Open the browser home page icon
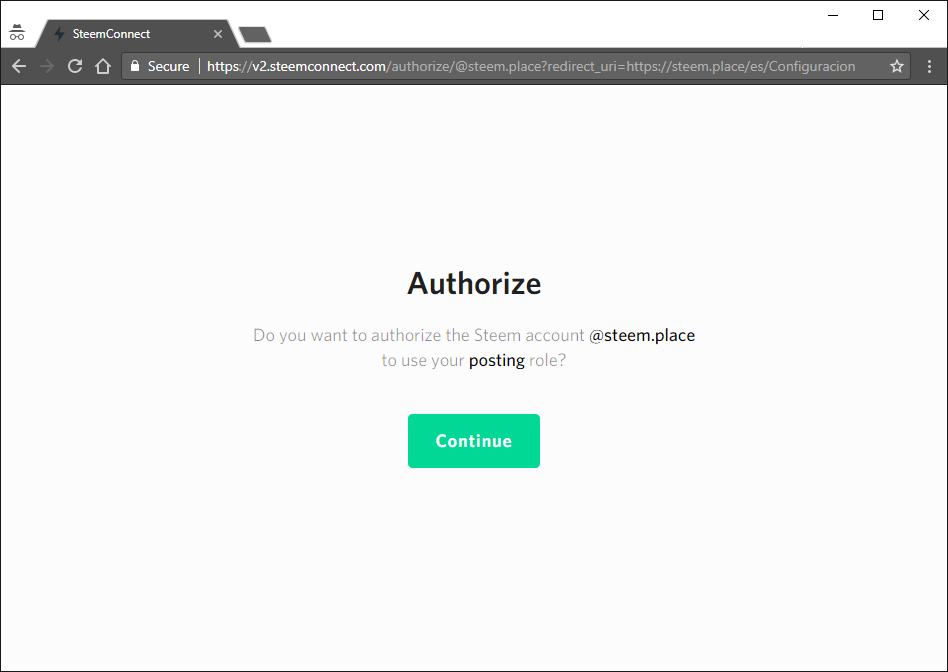Screen dimensions: 948x672 coord(103,66)
